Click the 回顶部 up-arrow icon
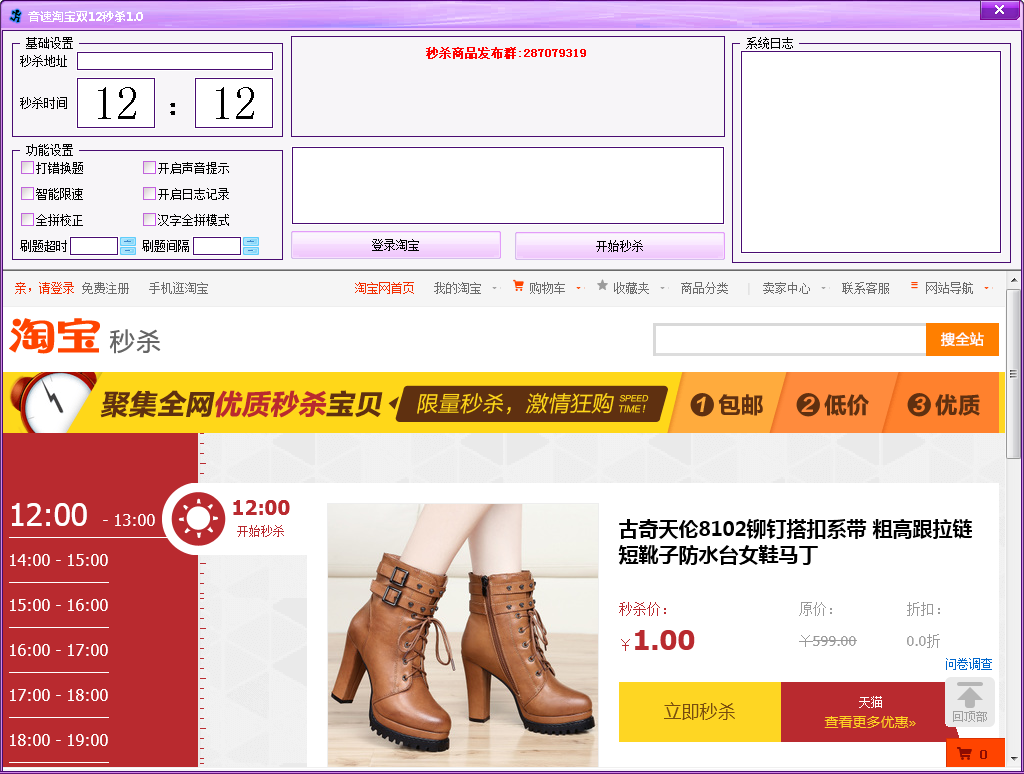 970,696
